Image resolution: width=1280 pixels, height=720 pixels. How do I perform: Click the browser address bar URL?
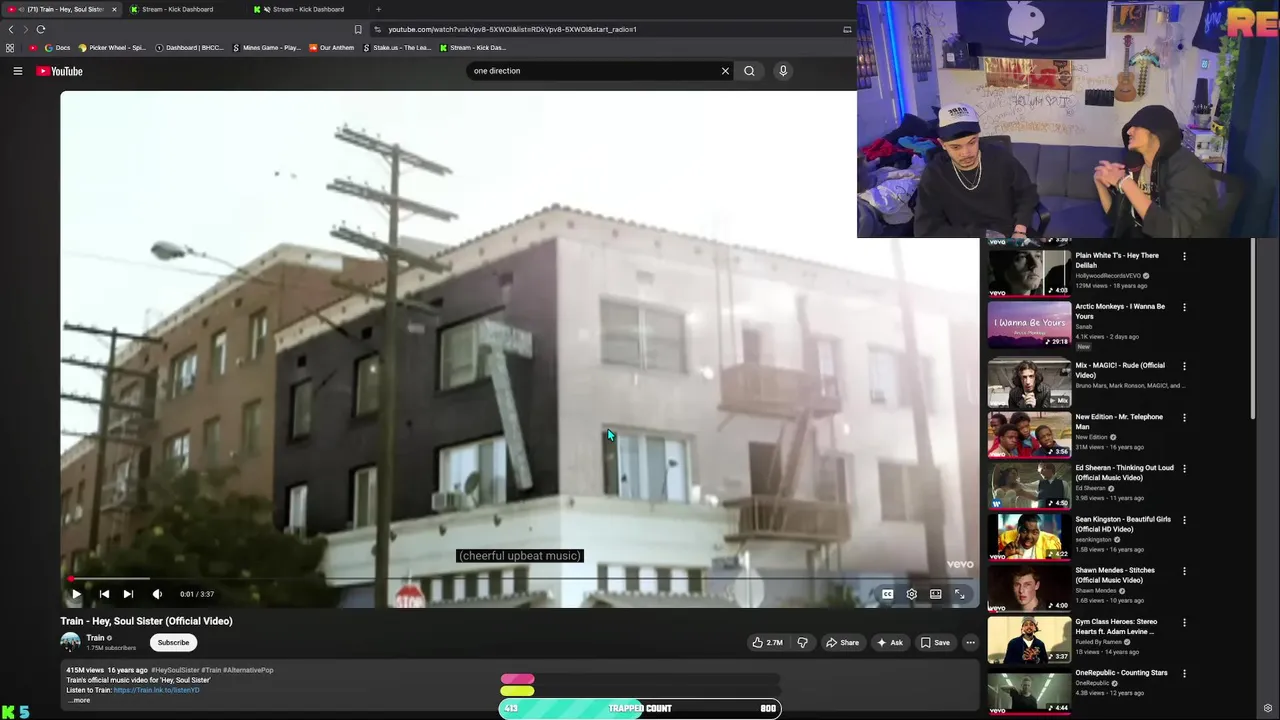(x=512, y=29)
